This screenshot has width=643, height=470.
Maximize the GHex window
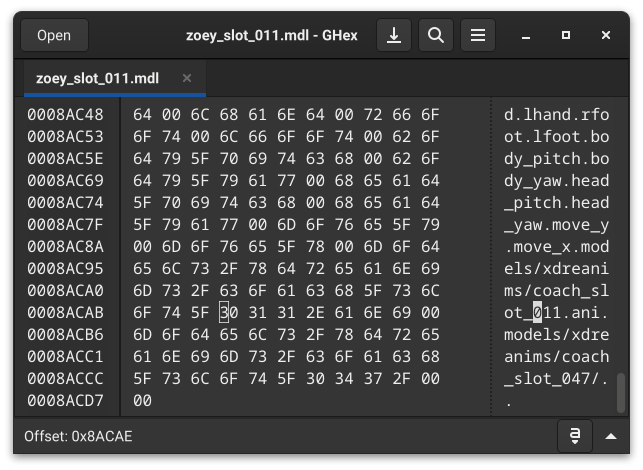(566, 36)
